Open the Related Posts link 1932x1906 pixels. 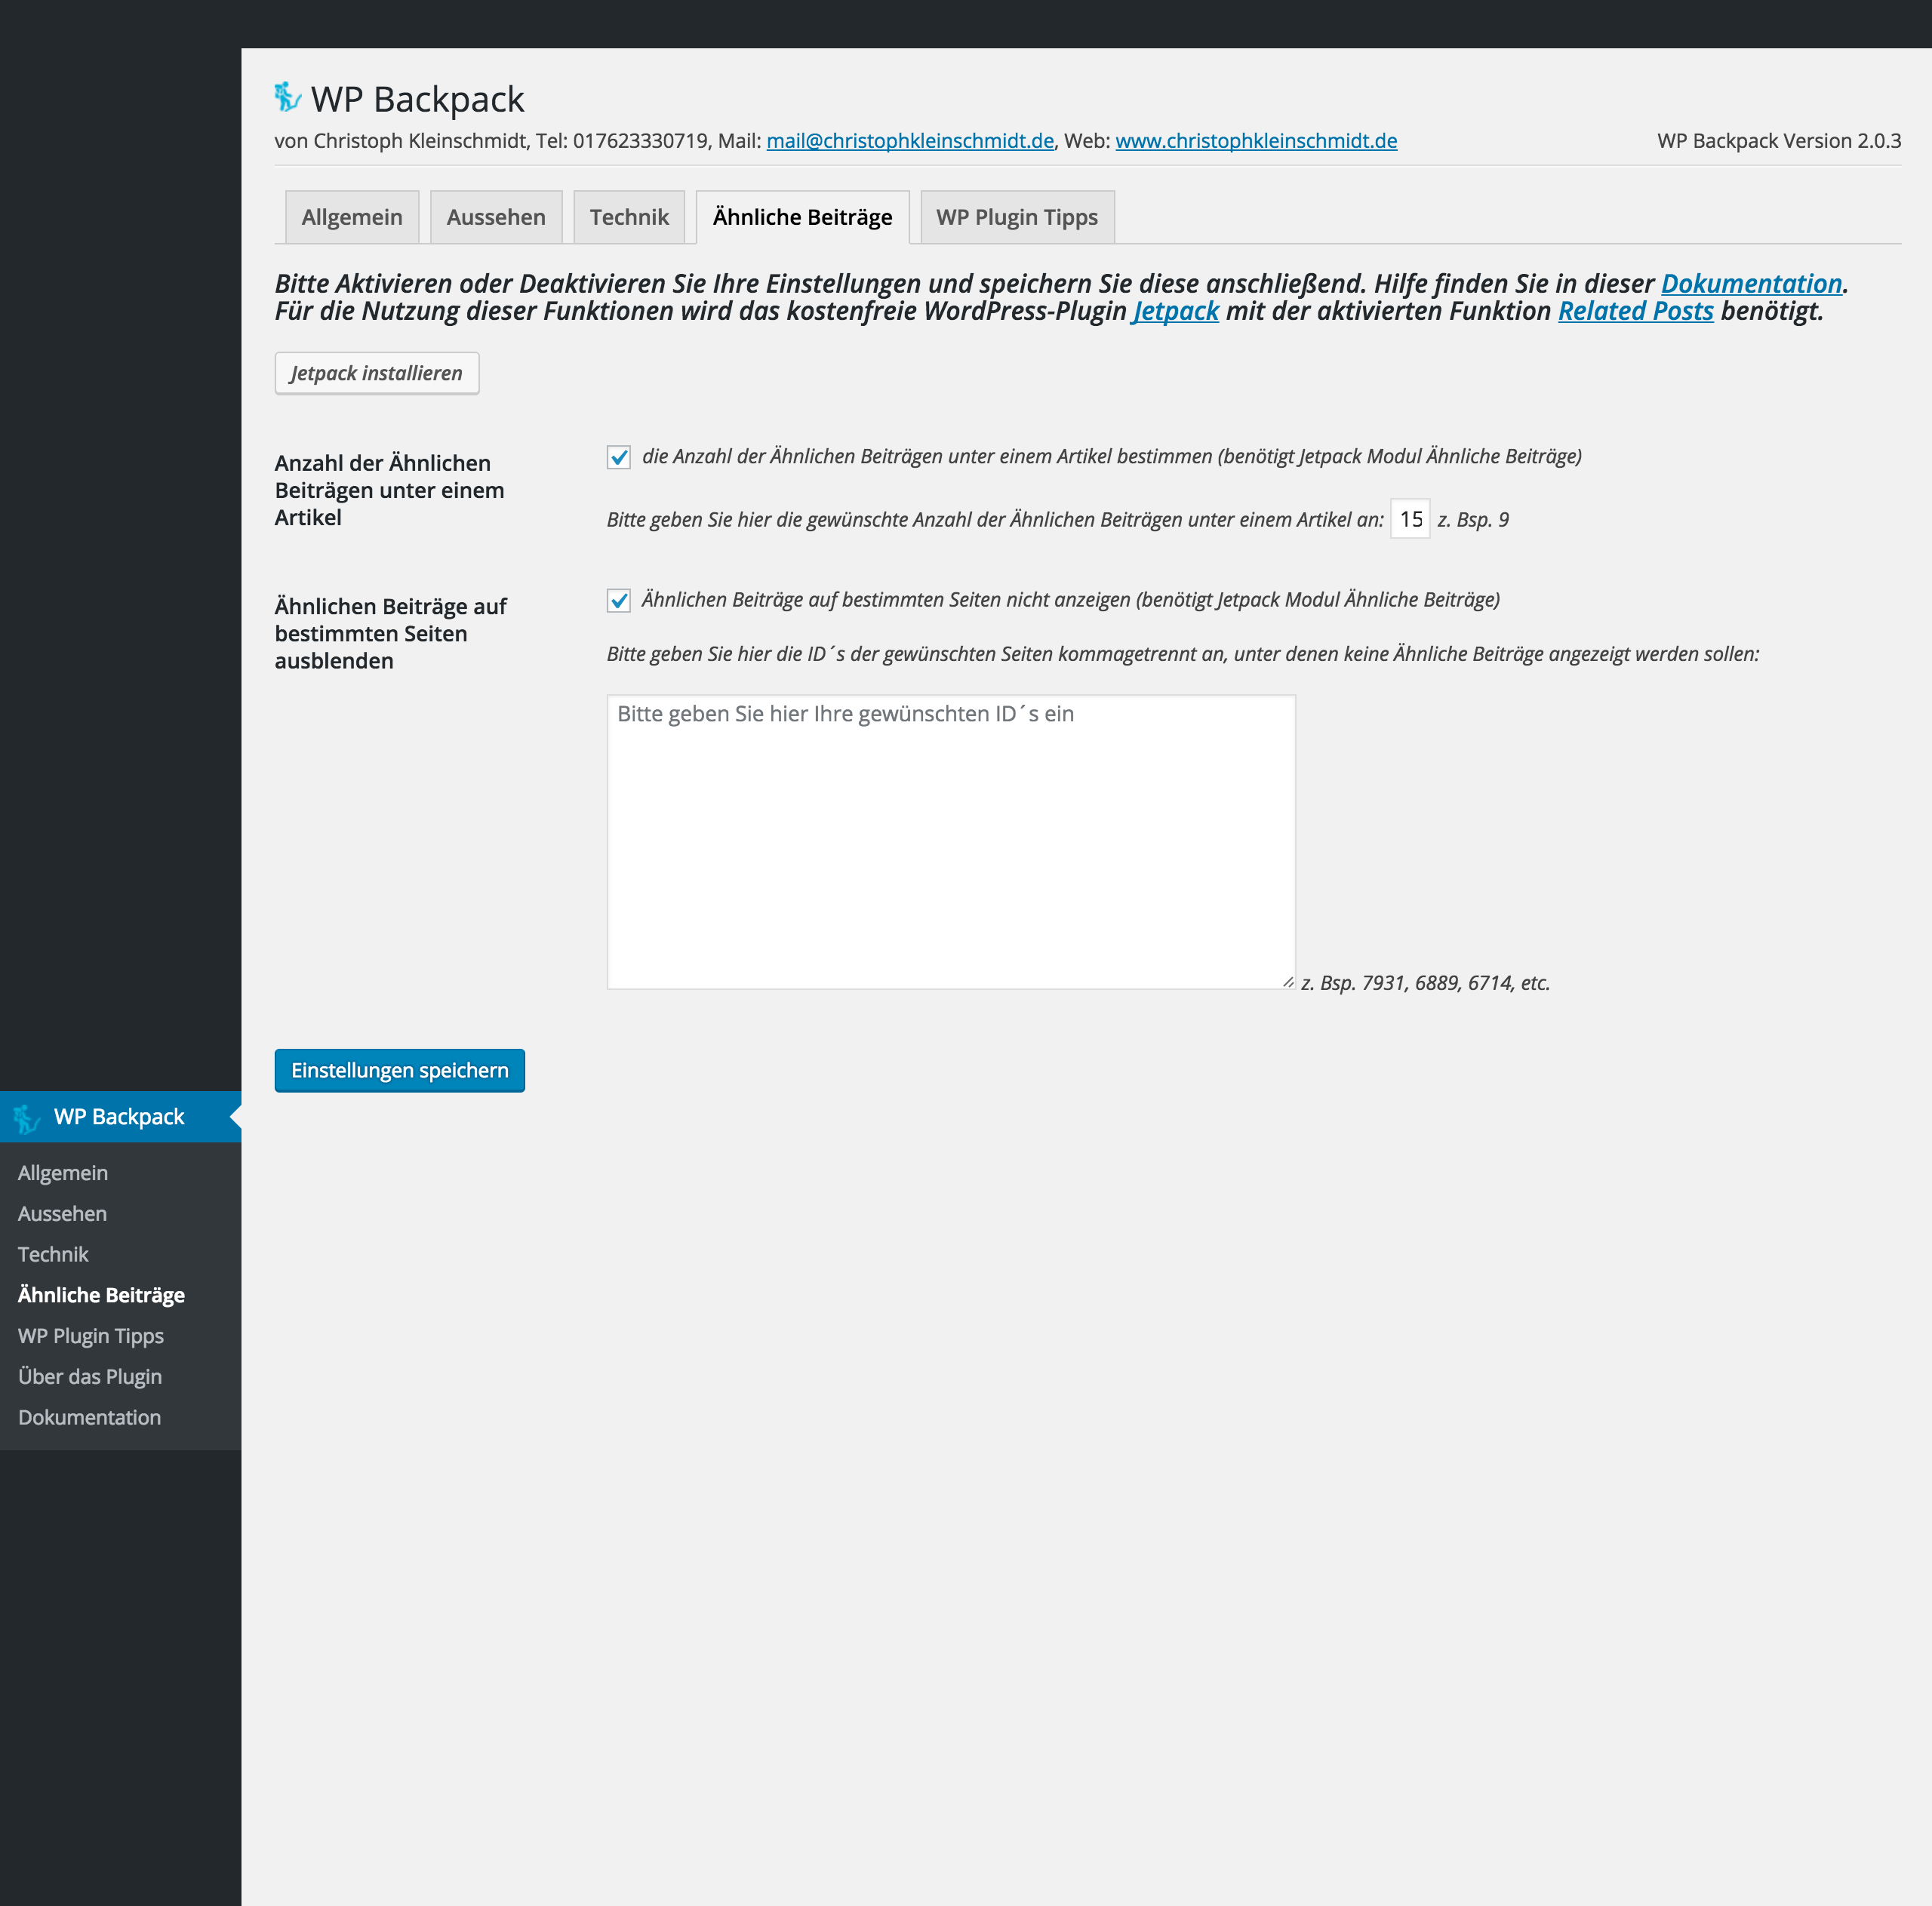(1635, 311)
